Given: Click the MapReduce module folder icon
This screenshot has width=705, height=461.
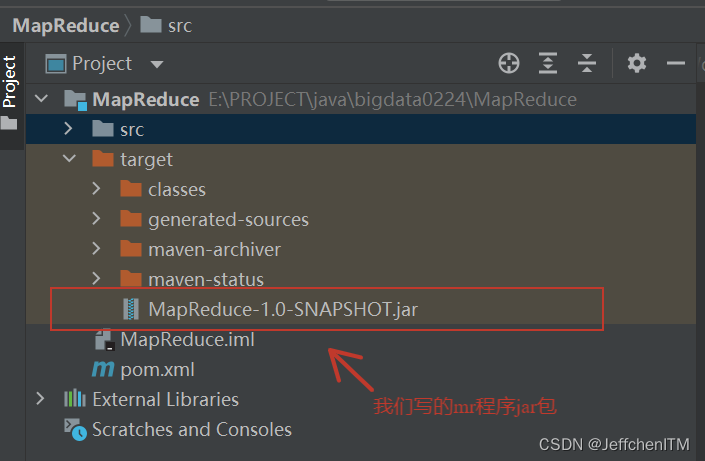Looking at the screenshot, I should tap(75, 100).
